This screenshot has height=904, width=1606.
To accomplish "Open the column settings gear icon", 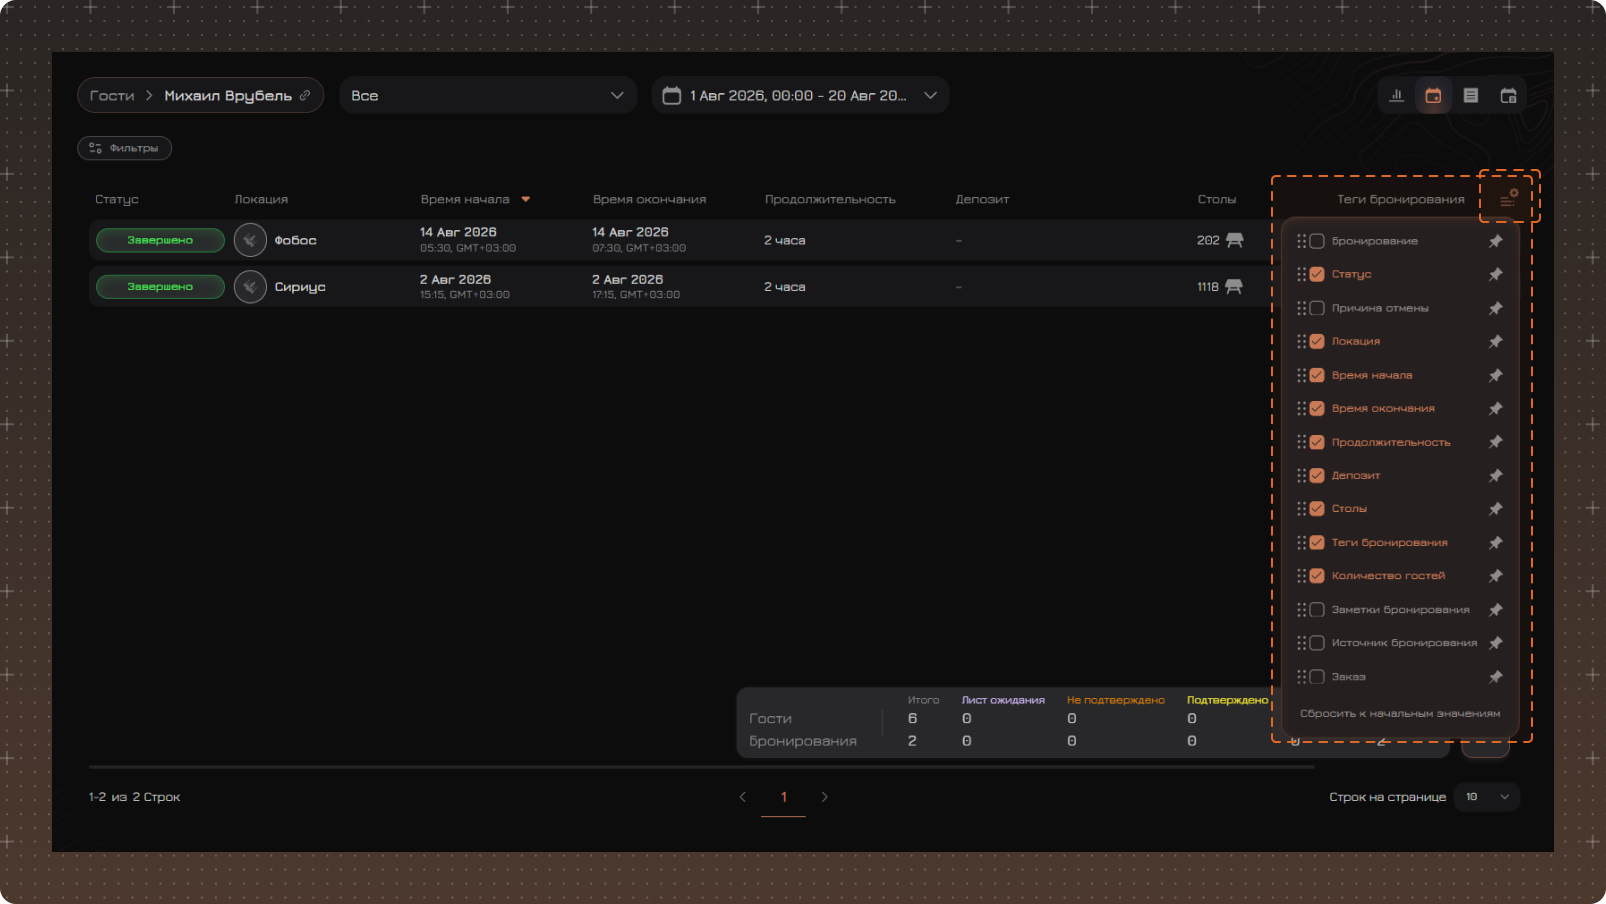I will (1509, 198).
